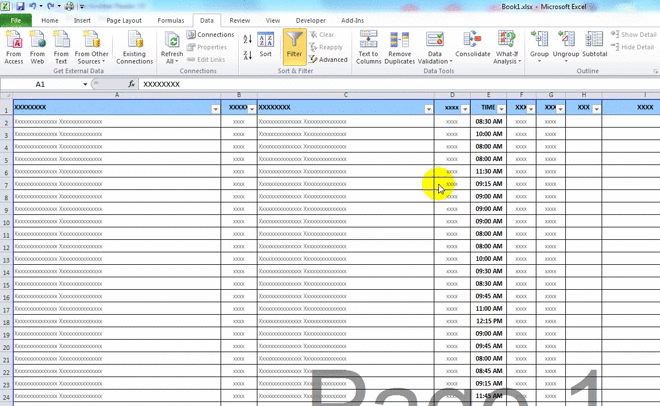Switch to the Formulas tab
Viewport: 660px width, 406px height.
tap(170, 20)
